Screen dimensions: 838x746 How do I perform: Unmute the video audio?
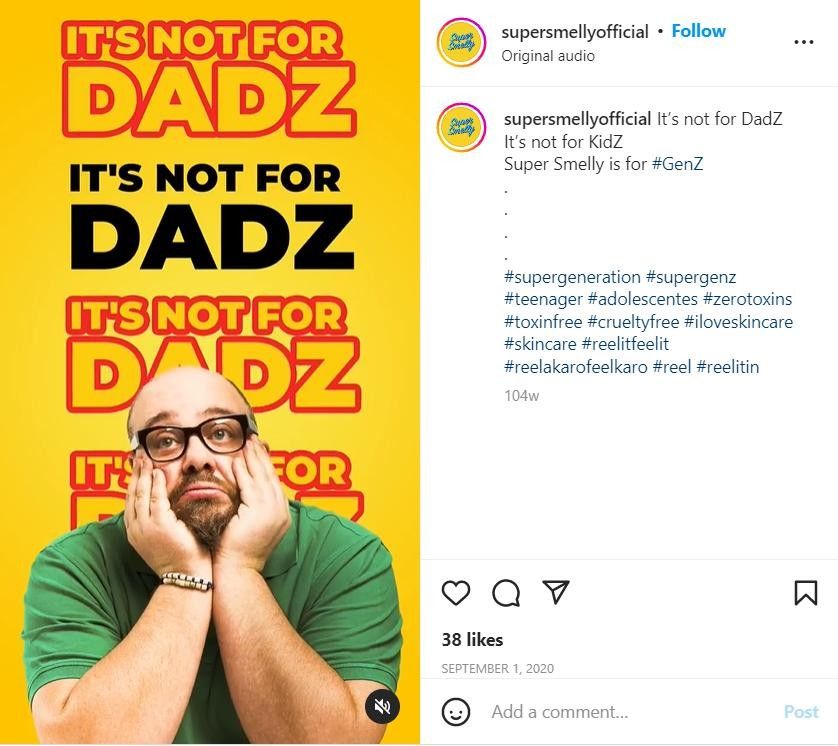tap(383, 707)
